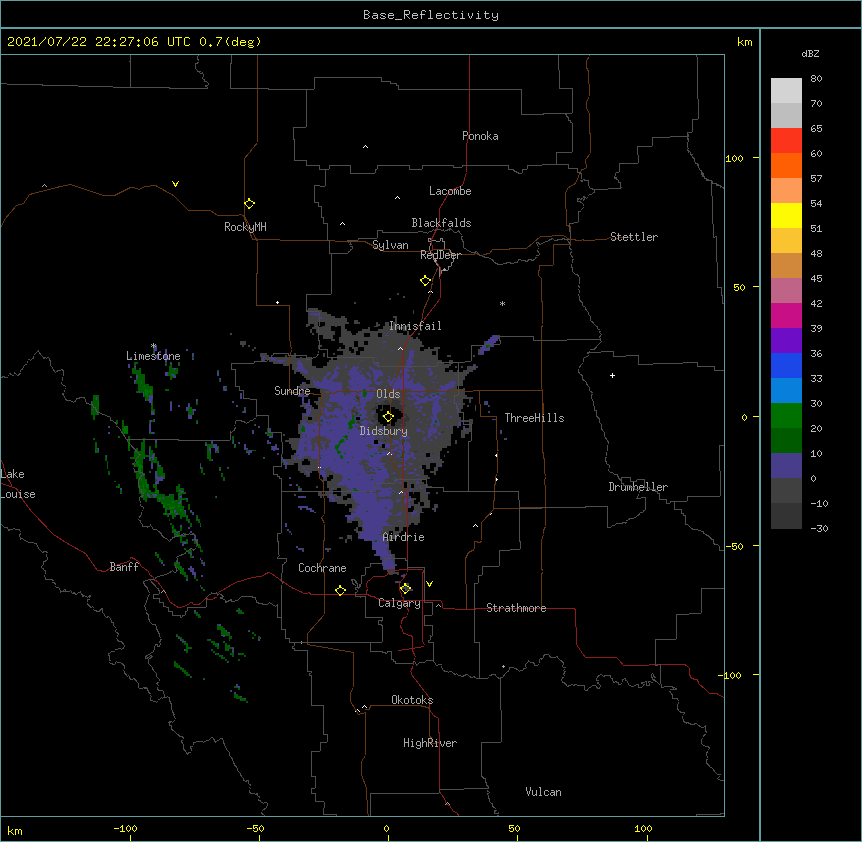Click the Blackfalds label on the map
862x842 pixels.
pyautogui.click(x=441, y=223)
